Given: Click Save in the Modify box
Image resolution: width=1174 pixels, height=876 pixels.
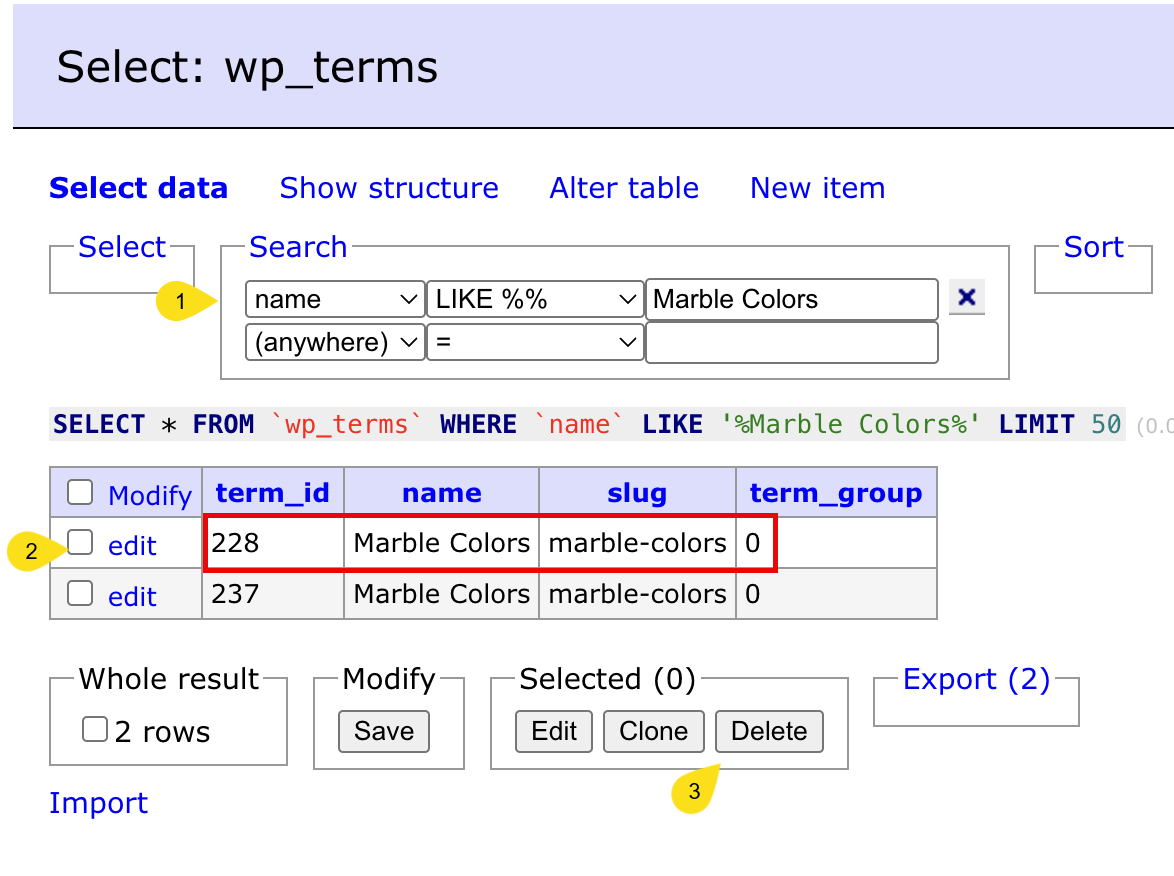Looking at the screenshot, I should click(384, 731).
